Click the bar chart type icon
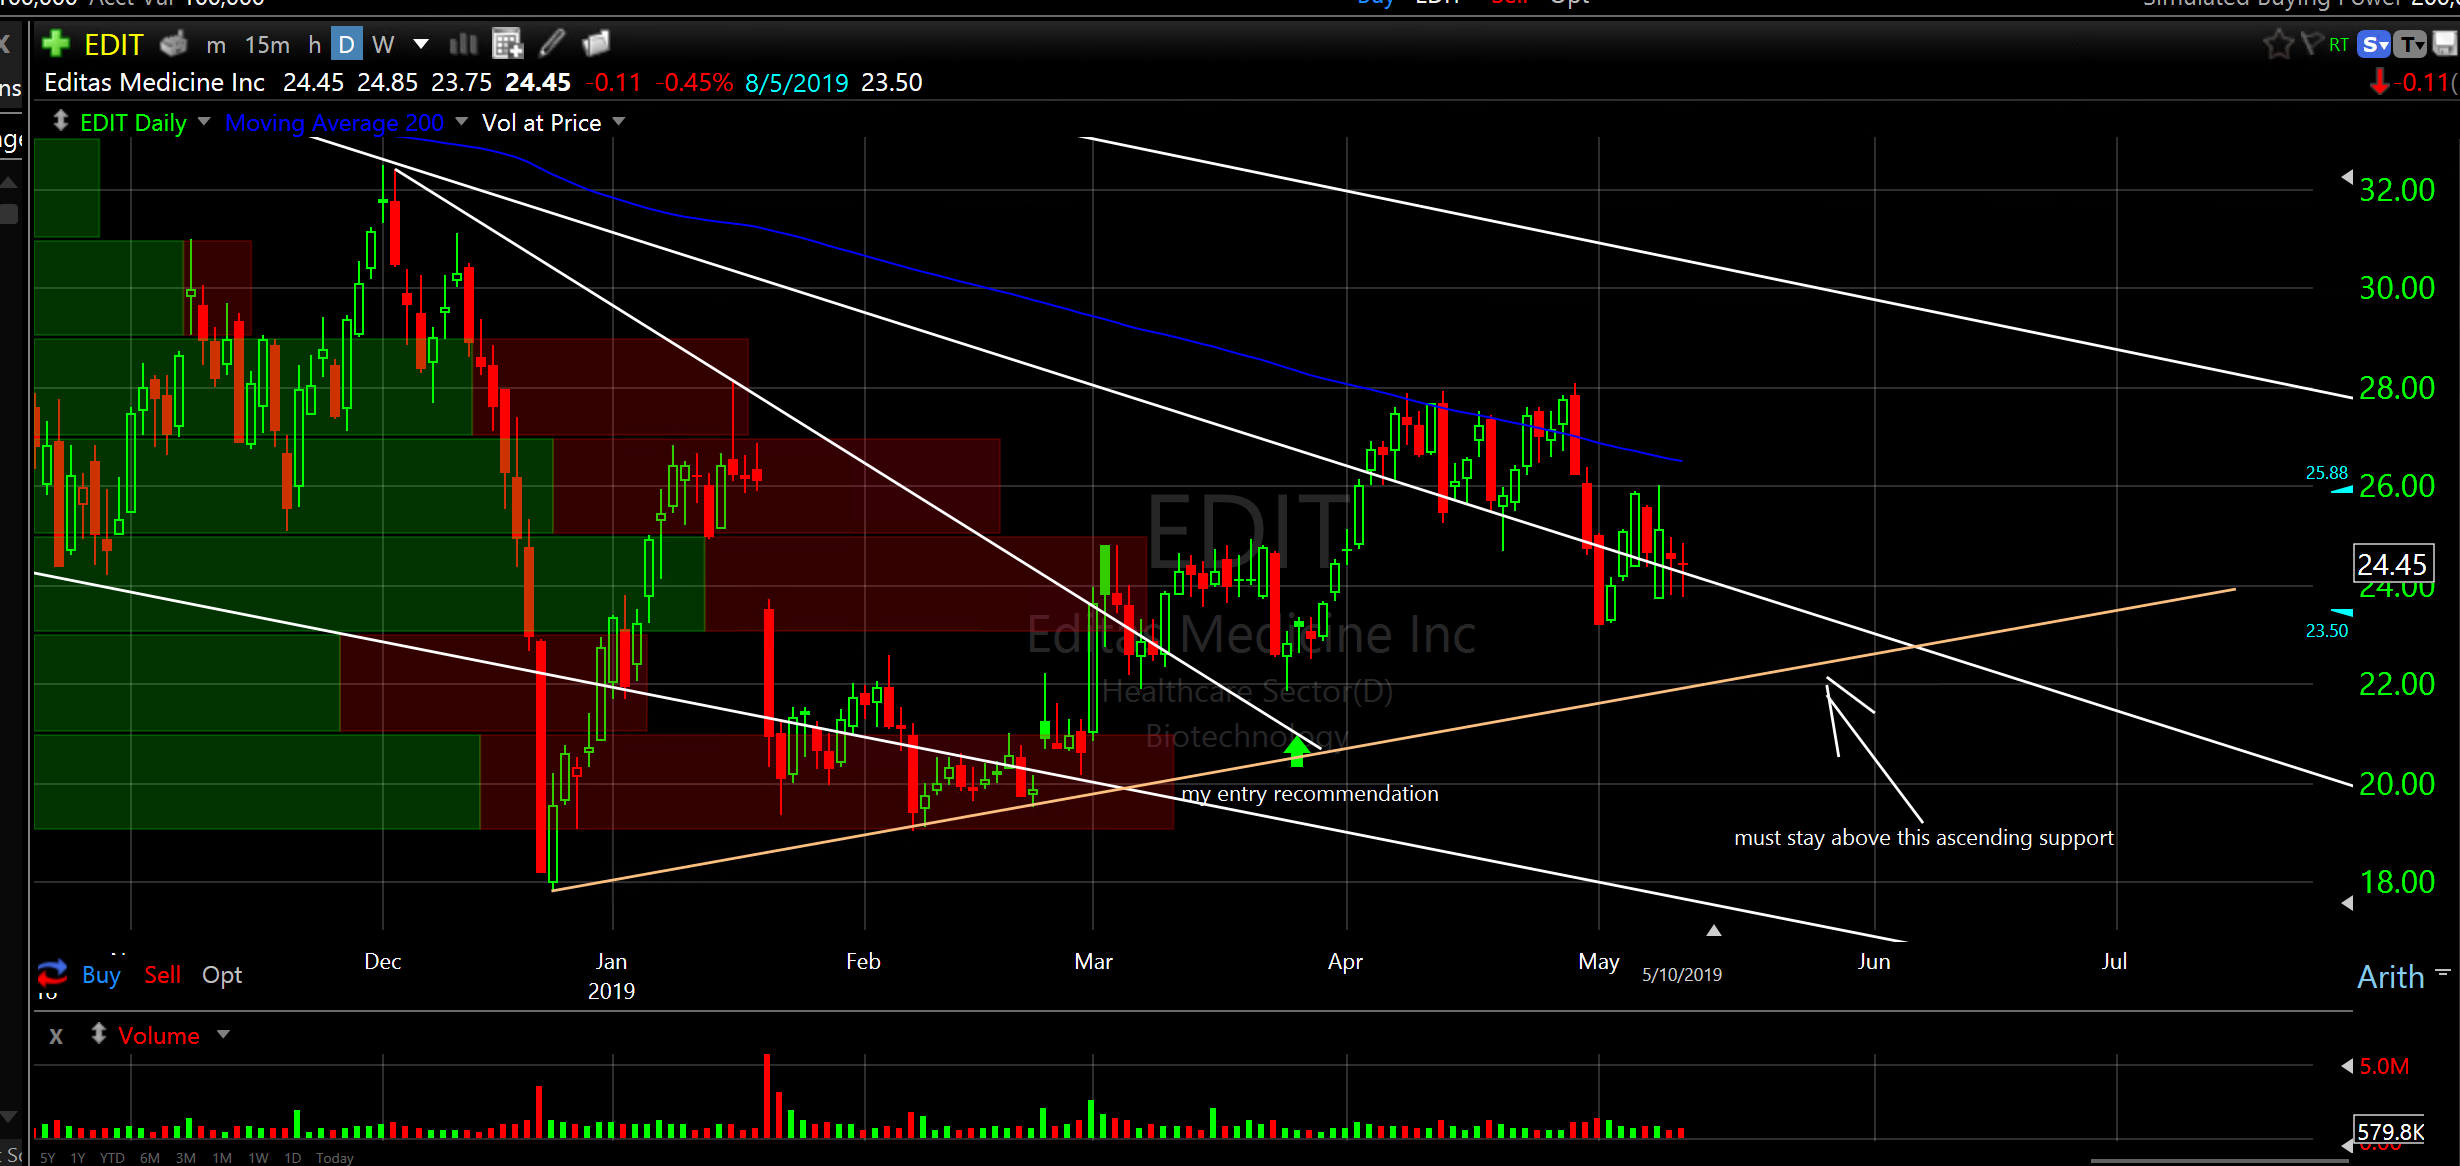The height and width of the screenshot is (1166, 2460). pyautogui.click(x=463, y=44)
